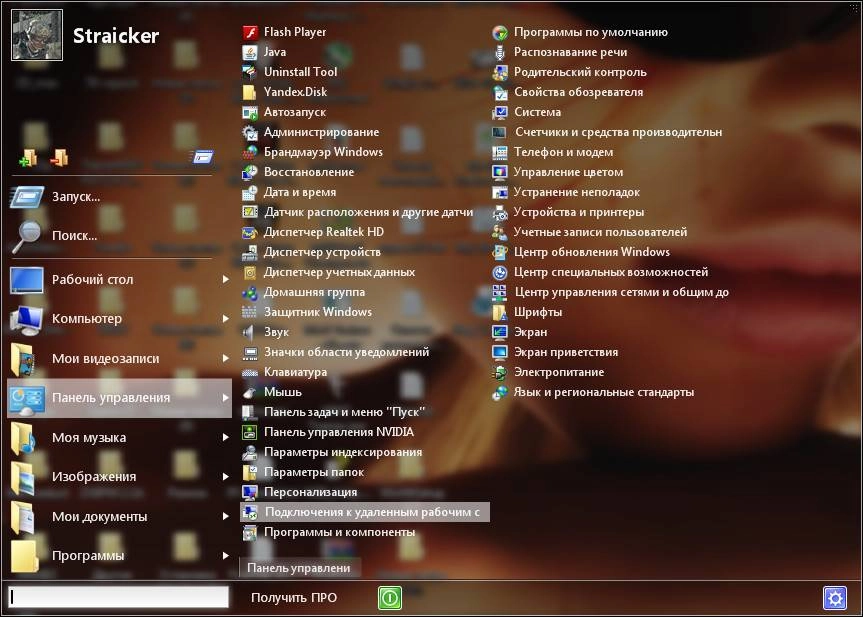The height and width of the screenshot is (617, 863).
Task: Open Изображения in the left menu
Action: 119,477
